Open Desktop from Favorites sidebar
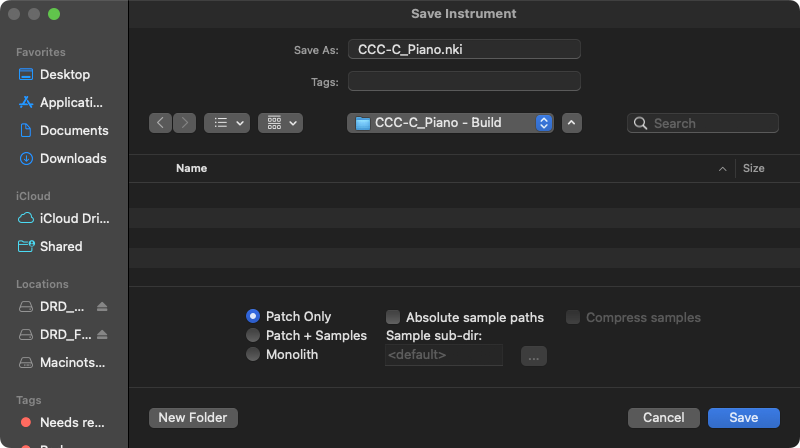800x448 pixels. pyautogui.click(x=64, y=75)
